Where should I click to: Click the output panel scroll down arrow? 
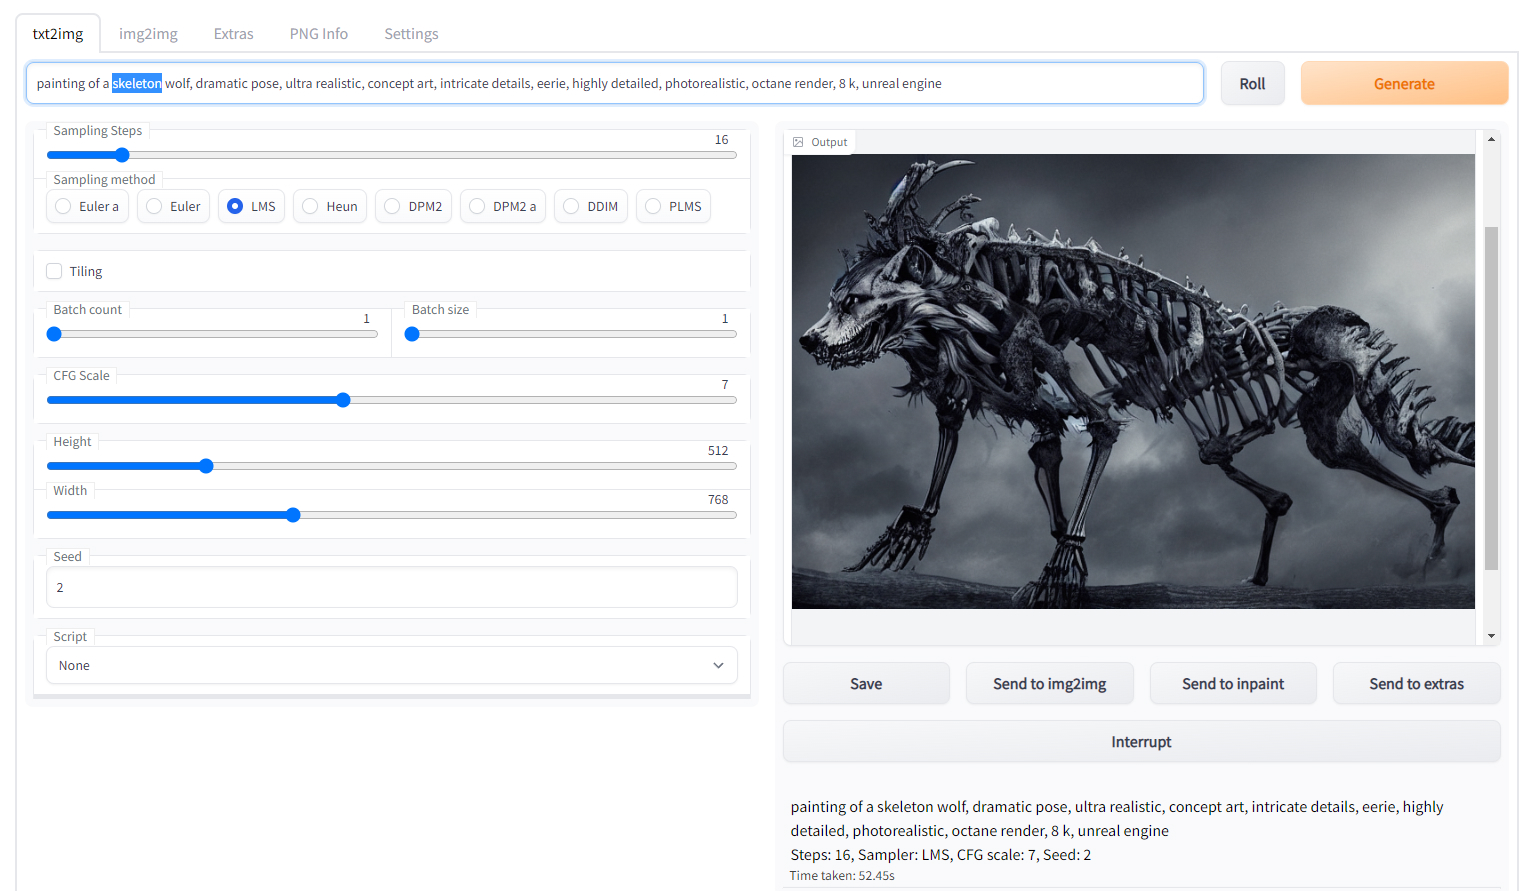[x=1491, y=636]
